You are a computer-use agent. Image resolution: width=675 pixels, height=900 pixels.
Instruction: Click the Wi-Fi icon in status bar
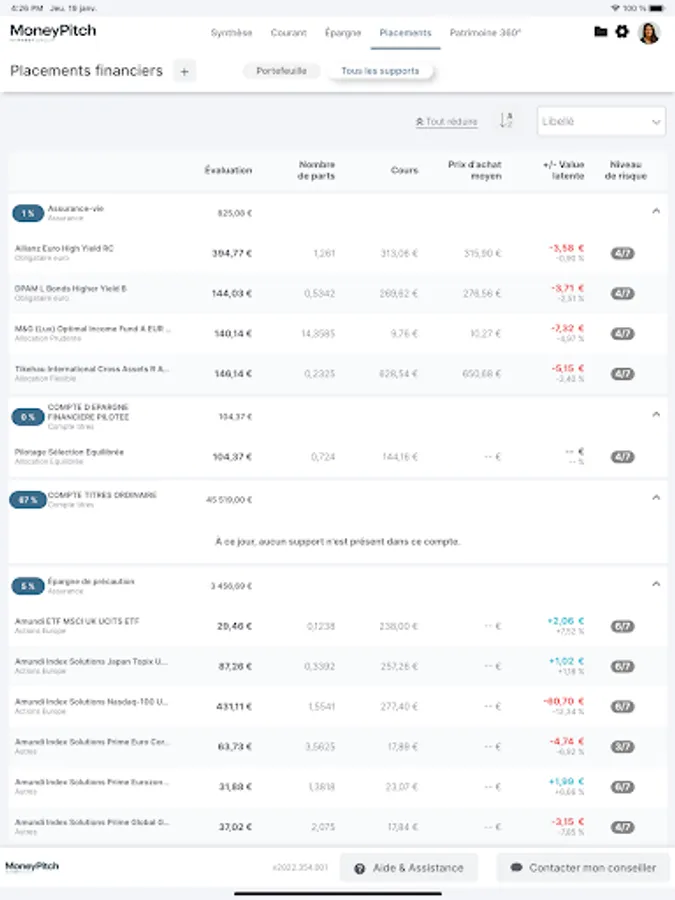coord(615,8)
